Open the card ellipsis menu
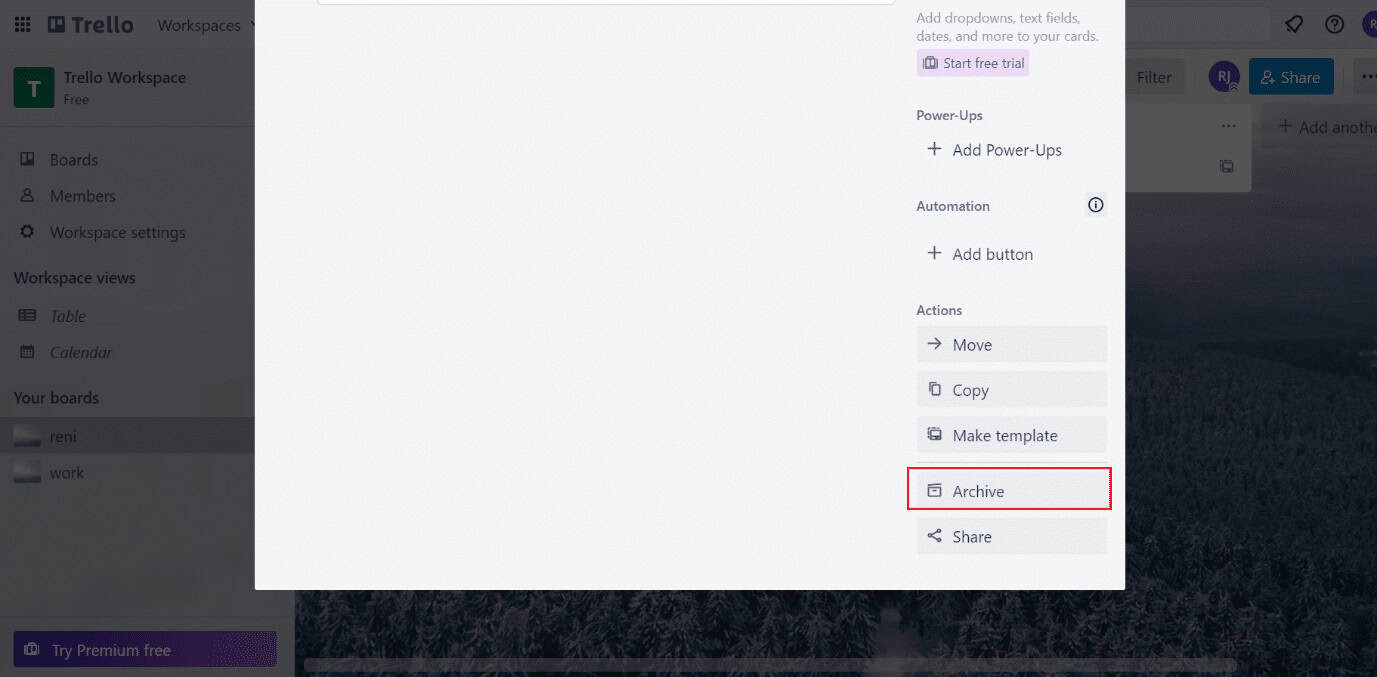This screenshot has width=1377, height=677. (1228, 125)
